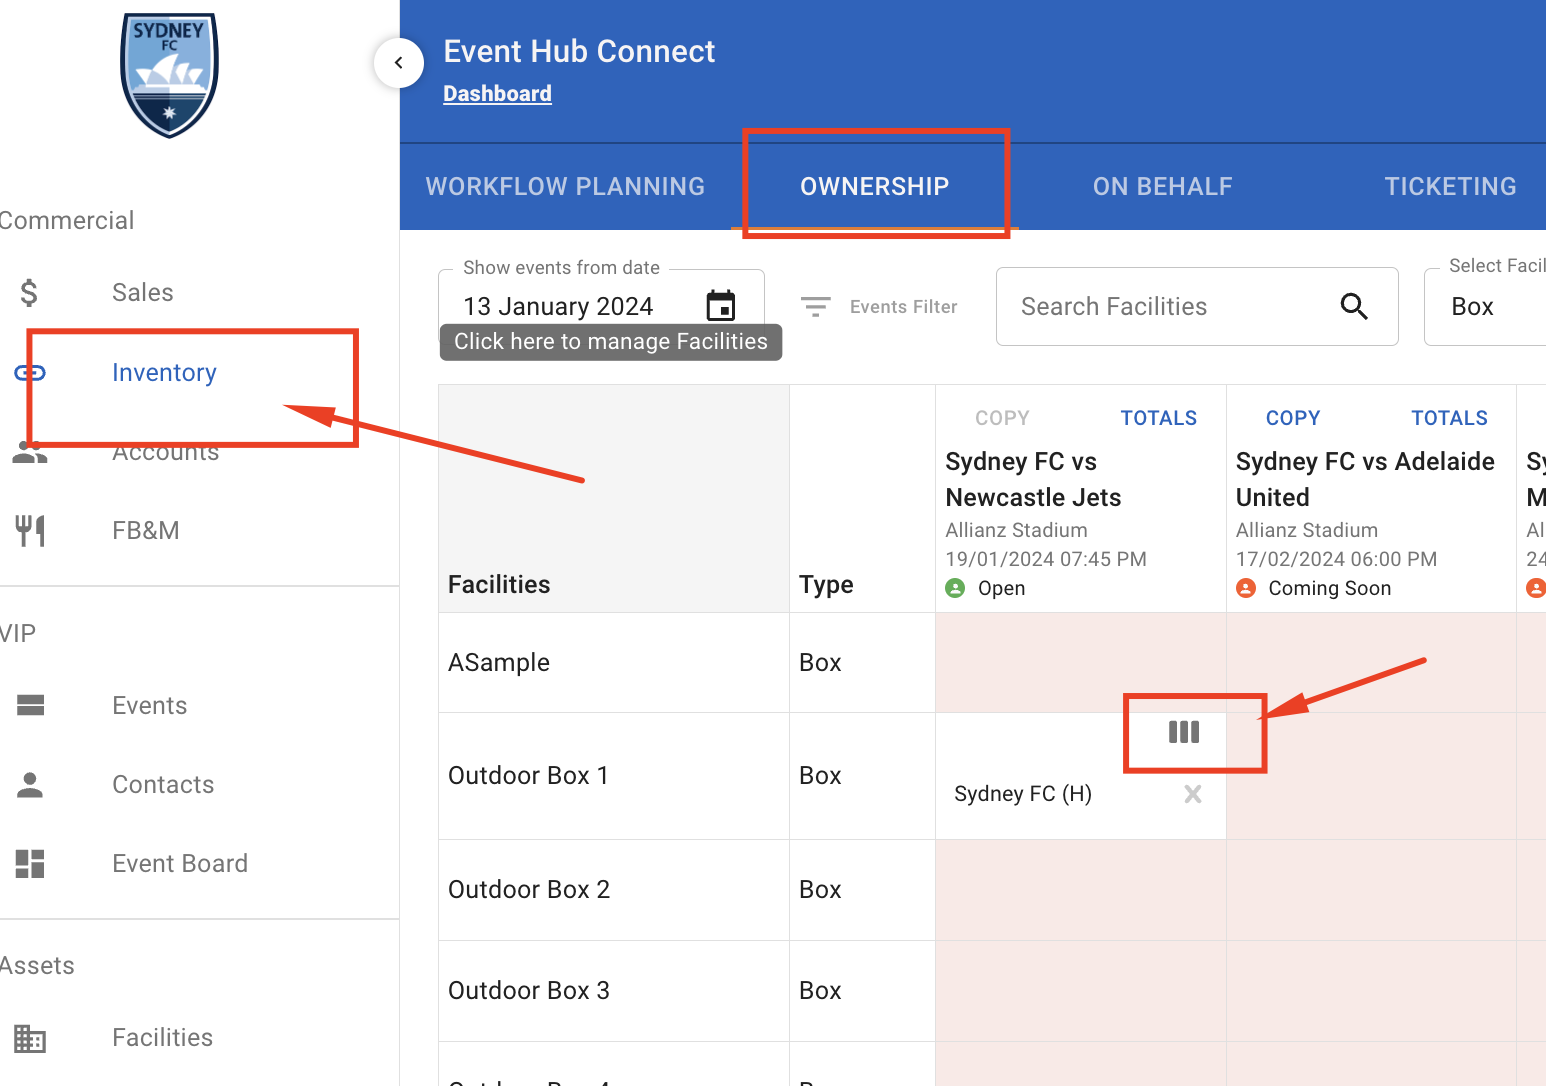Click the Dashboard breadcrumb link
1546x1086 pixels.
pos(497,94)
